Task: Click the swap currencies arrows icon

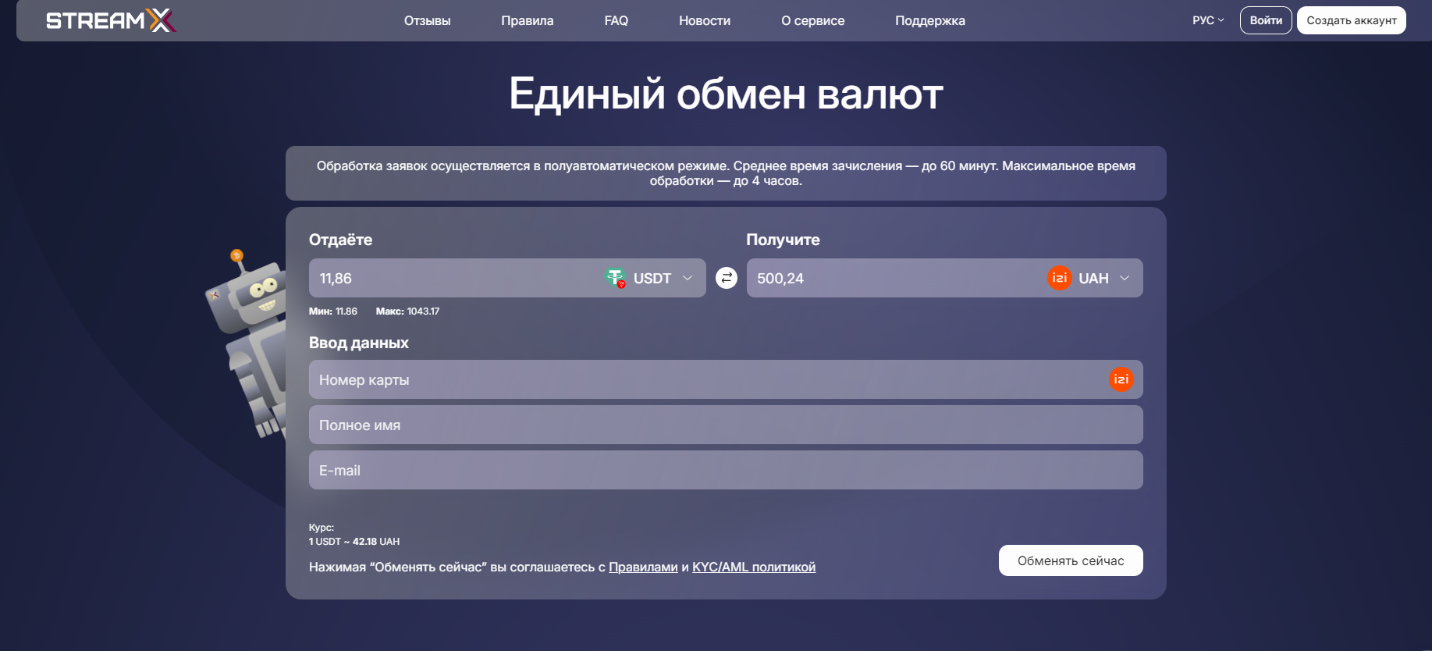Action: tap(725, 277)
